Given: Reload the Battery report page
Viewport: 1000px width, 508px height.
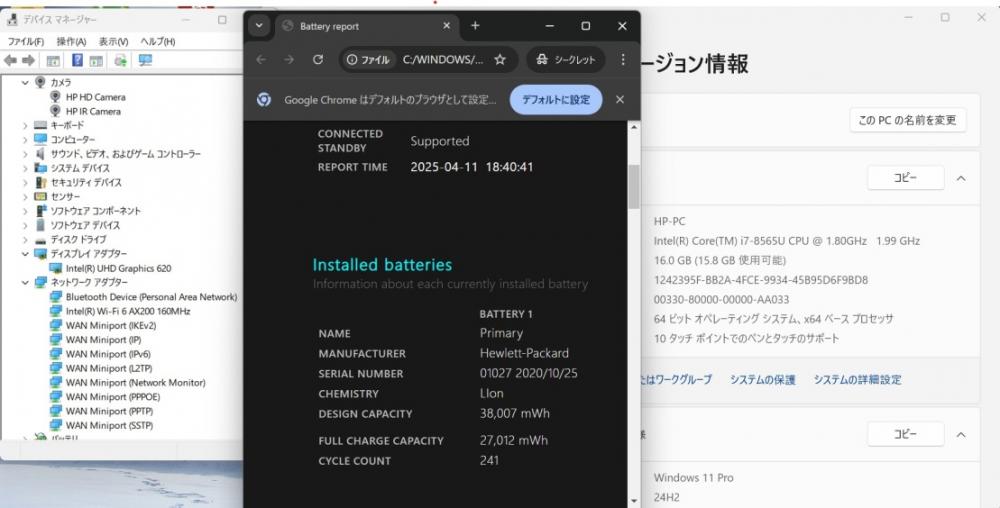Looking at the screenshot, I should (x=318, y=59).
